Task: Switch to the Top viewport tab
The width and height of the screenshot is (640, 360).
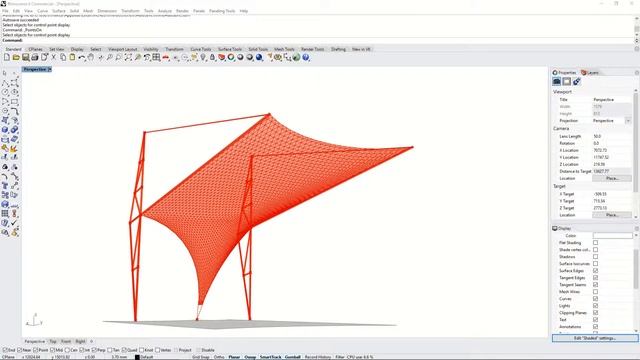Action: pyautogui.click(x=53, y=341)
